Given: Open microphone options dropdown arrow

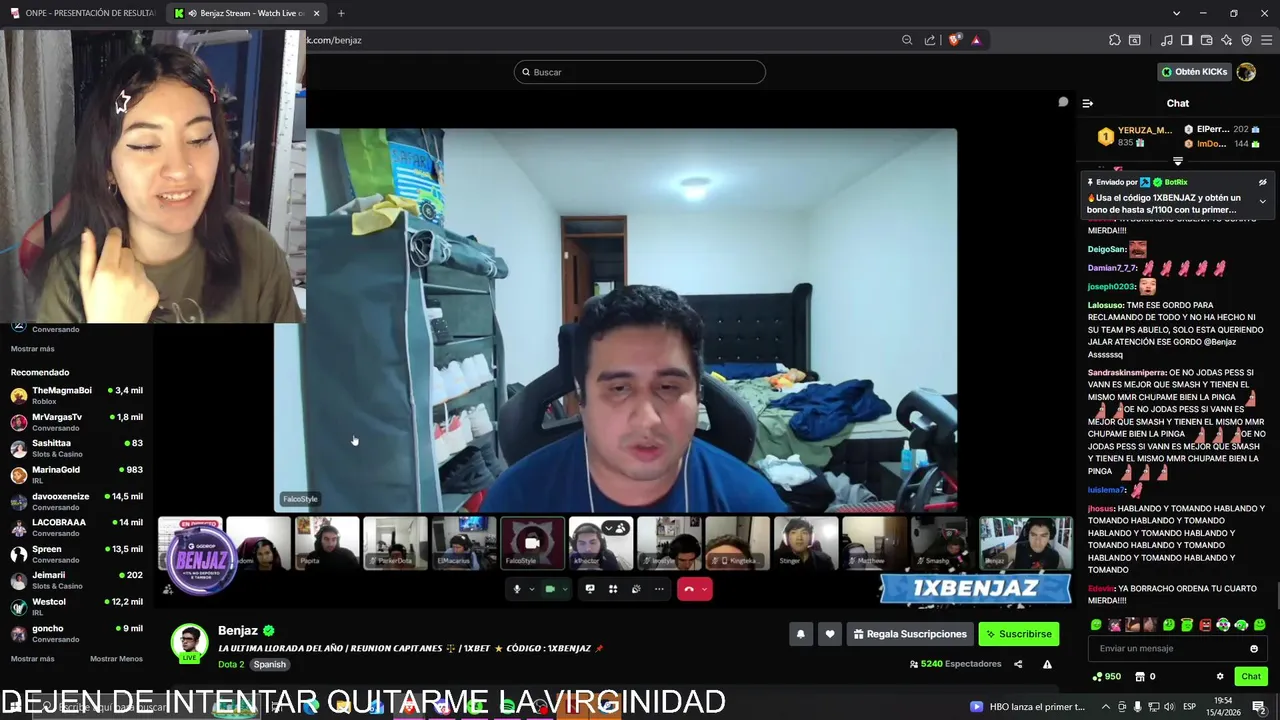Looking at the screenshot, I should pyautogui.click(x=531, y=589).
